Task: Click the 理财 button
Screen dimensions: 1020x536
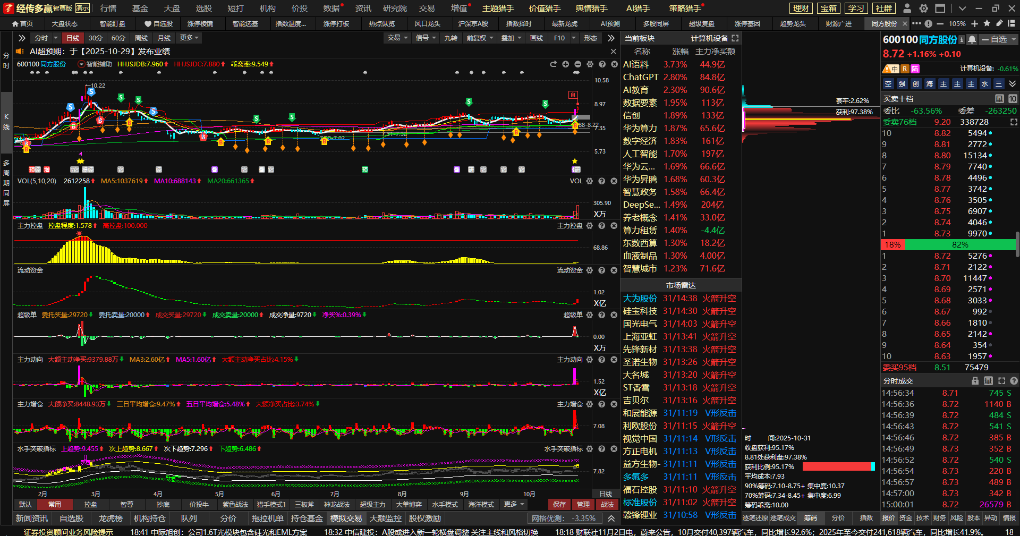Action: click(801, 8)
